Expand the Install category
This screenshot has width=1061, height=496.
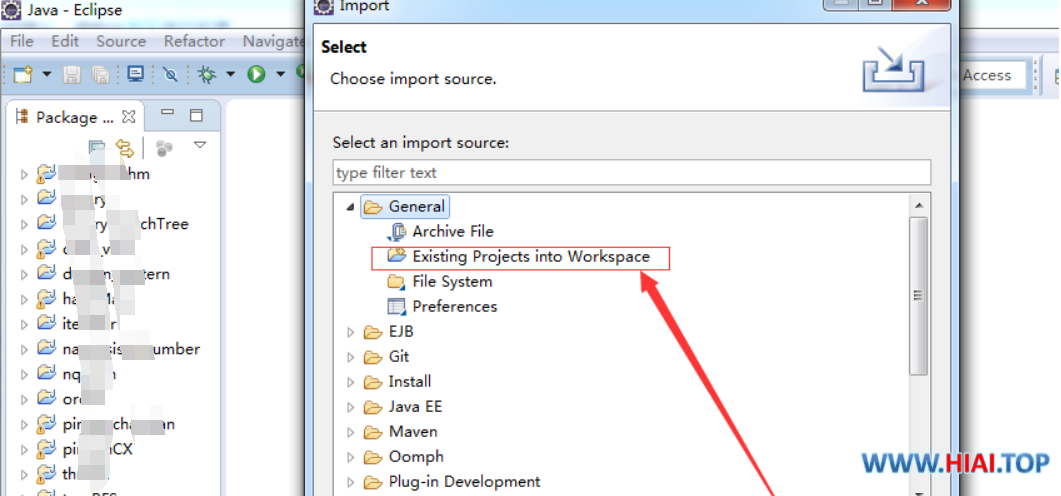tap(351, 382)
